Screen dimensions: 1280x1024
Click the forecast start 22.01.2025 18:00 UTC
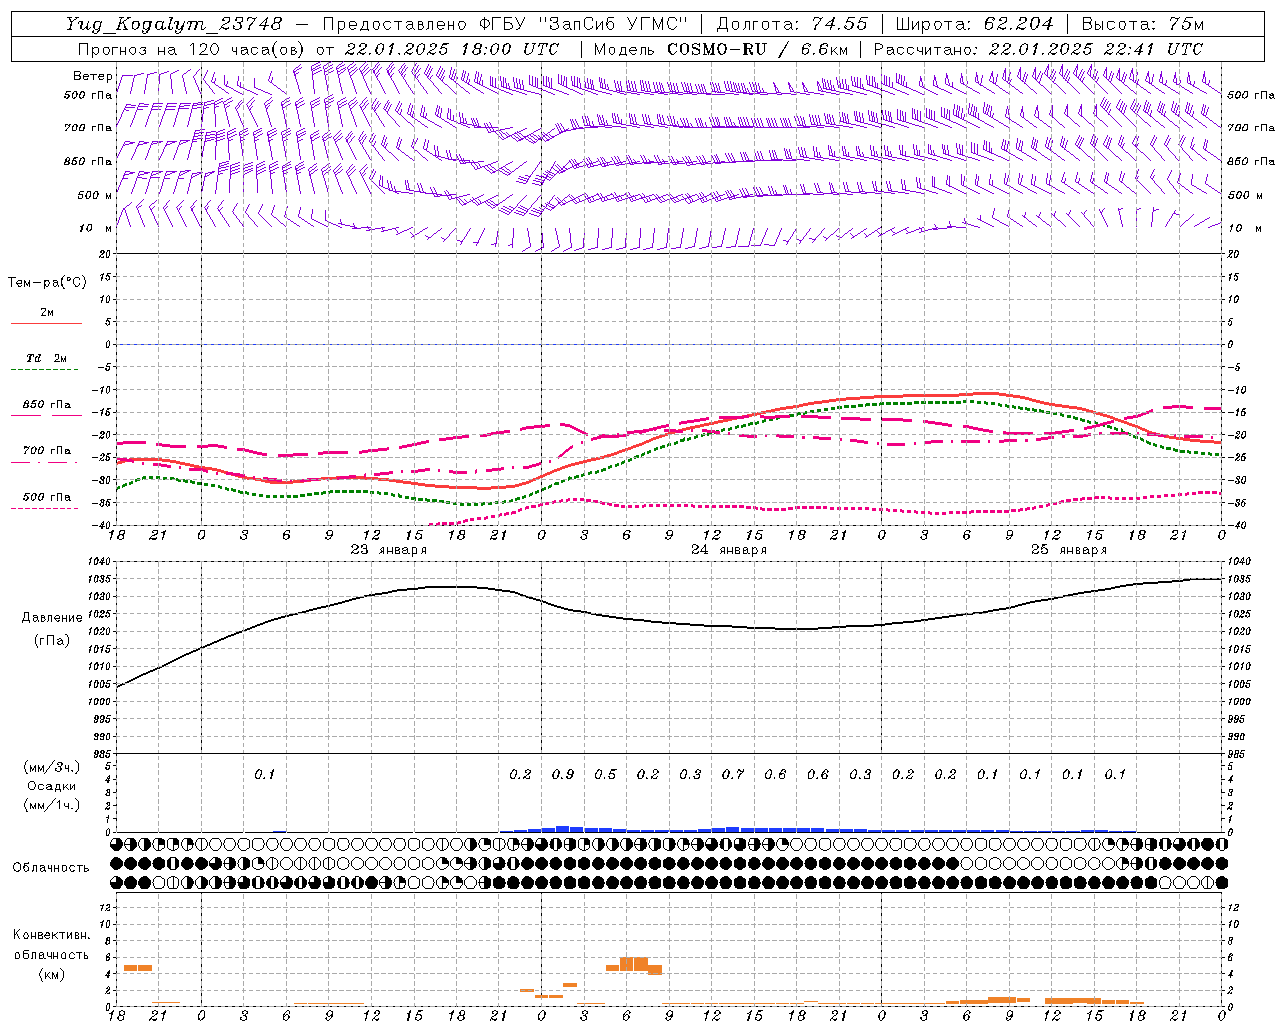tap(452, 49)
